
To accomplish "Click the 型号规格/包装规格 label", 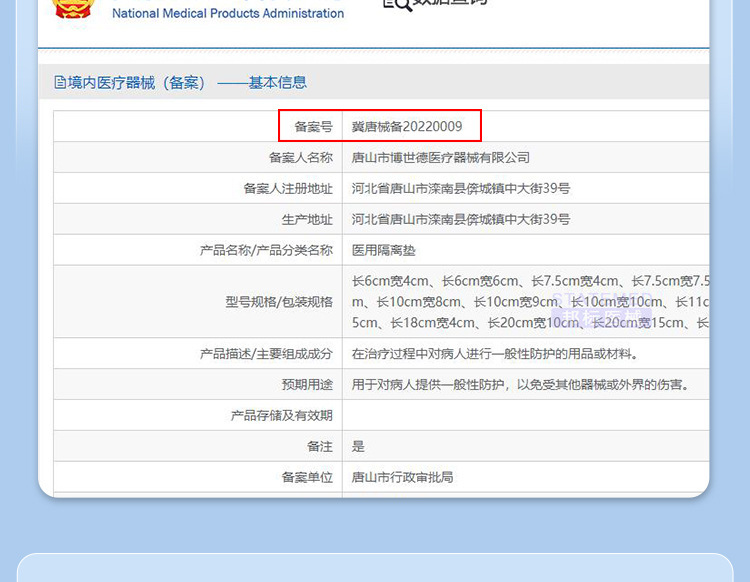I will [x=279, y=302].
